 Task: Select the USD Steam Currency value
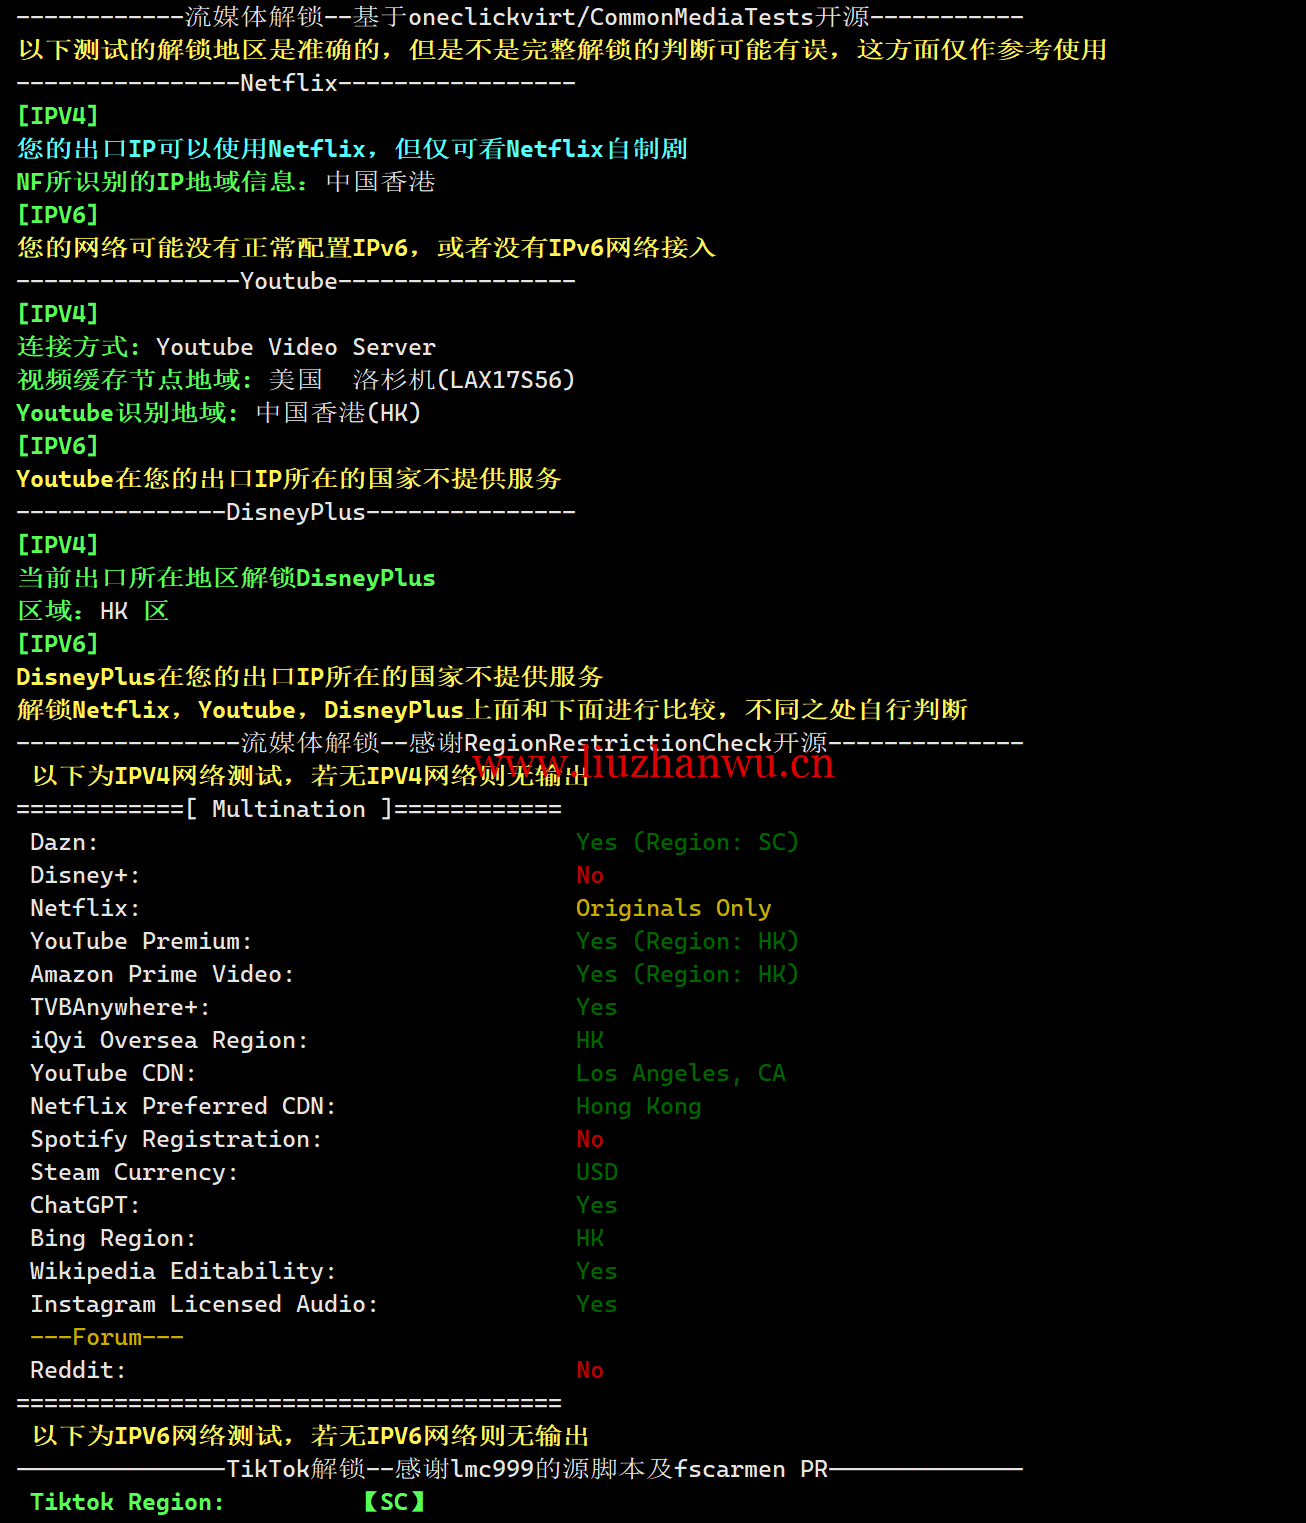(597, 1172)
